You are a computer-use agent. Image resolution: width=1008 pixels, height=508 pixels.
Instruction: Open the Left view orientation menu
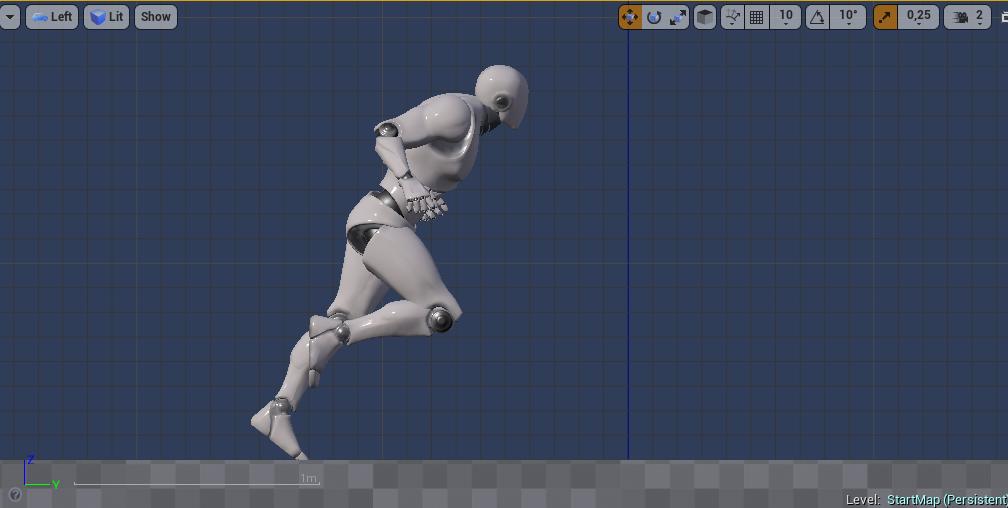52,17
